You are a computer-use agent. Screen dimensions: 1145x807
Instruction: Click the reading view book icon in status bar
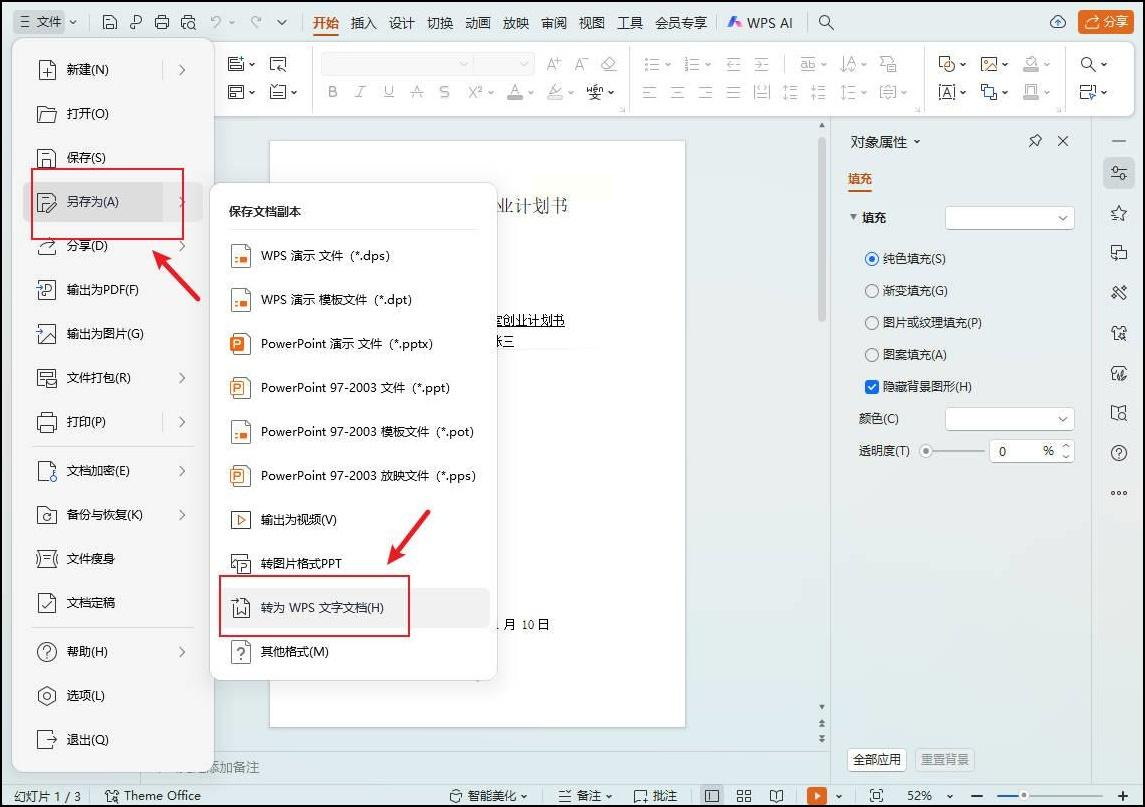[x=777, y=795]
